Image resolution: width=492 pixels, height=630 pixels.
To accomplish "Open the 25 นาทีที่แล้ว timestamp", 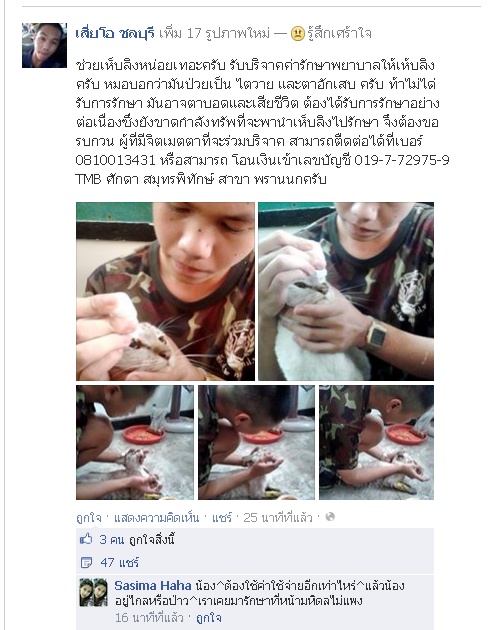I will (x=278, y=518).
